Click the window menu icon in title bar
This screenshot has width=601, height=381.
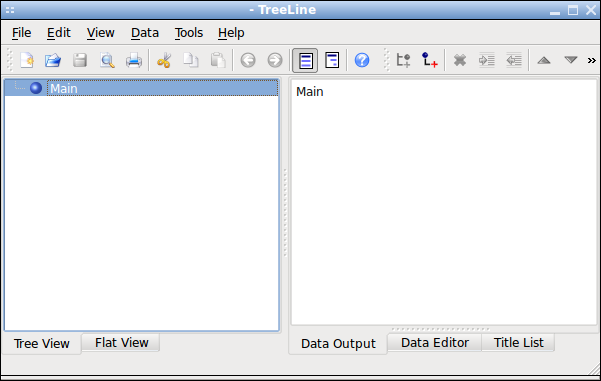[10, 10]
